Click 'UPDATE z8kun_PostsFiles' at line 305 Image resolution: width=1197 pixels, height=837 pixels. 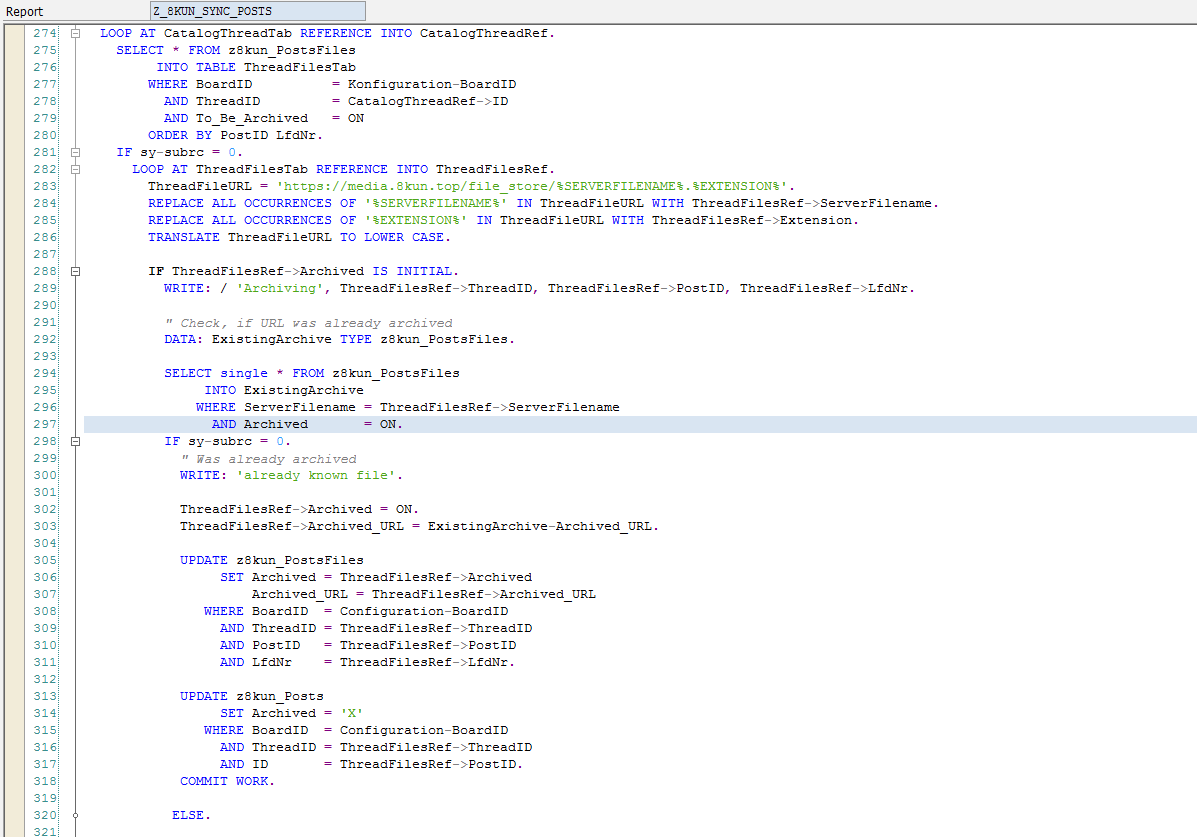click(272, 561)
